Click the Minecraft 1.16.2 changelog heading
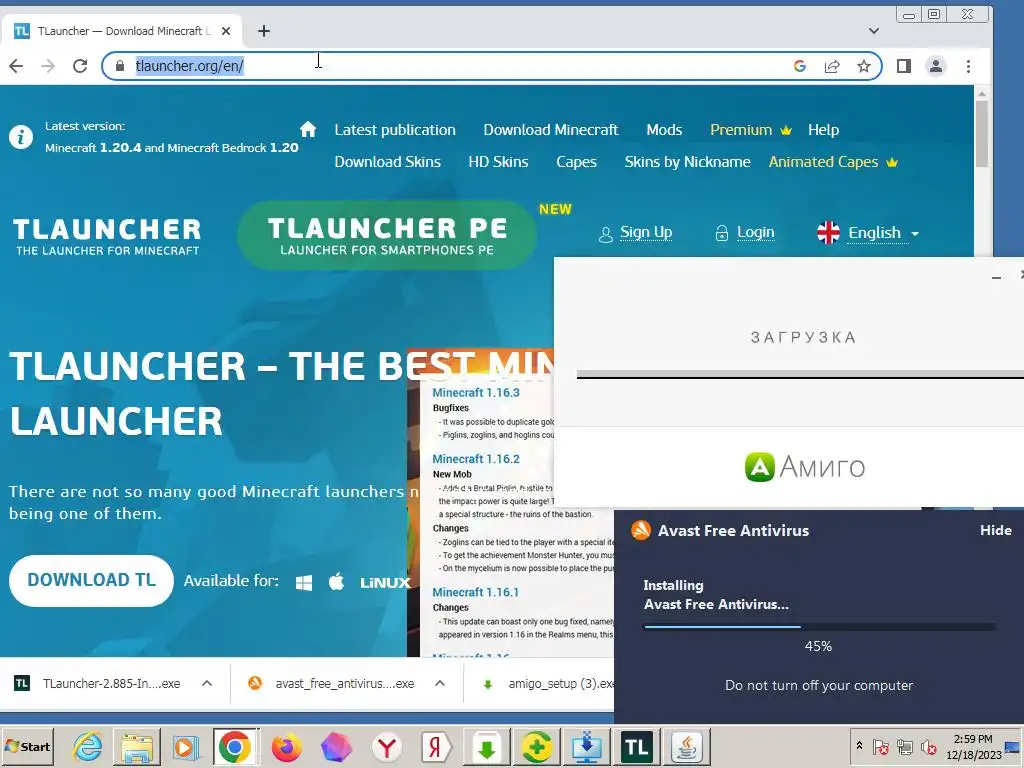This screenshot has height=768, width=1024. 476,459
